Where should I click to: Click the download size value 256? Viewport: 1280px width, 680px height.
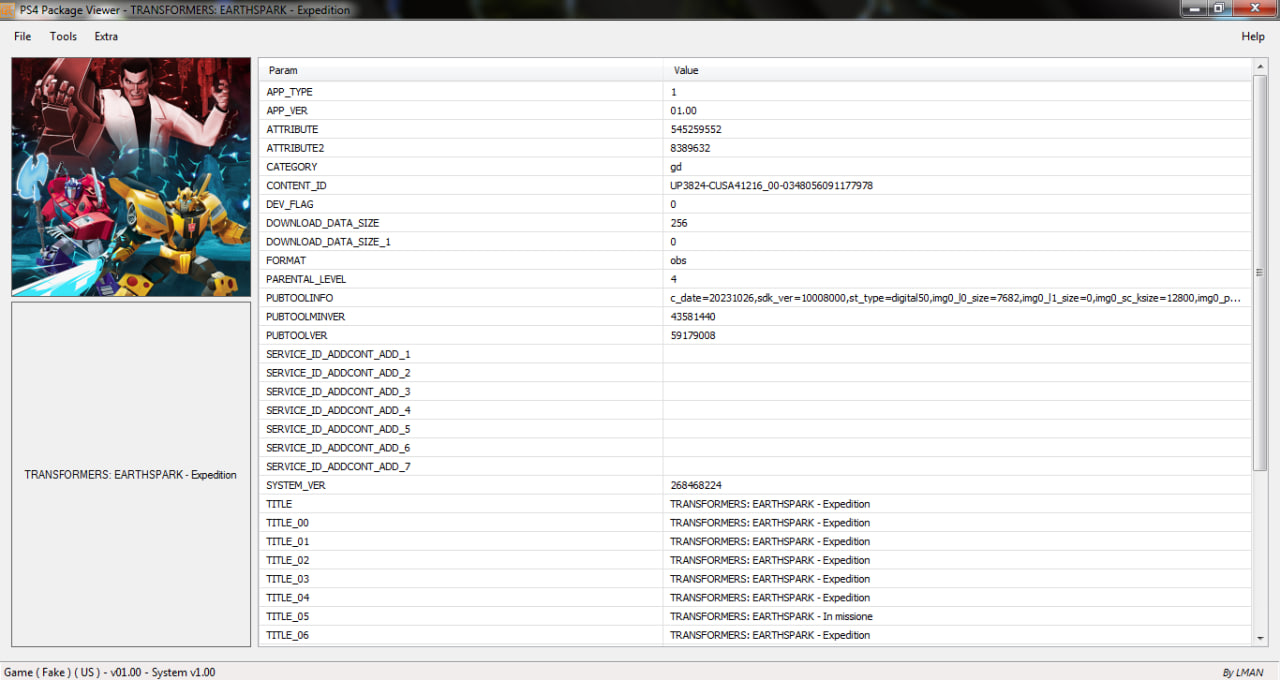pos(679,223)
